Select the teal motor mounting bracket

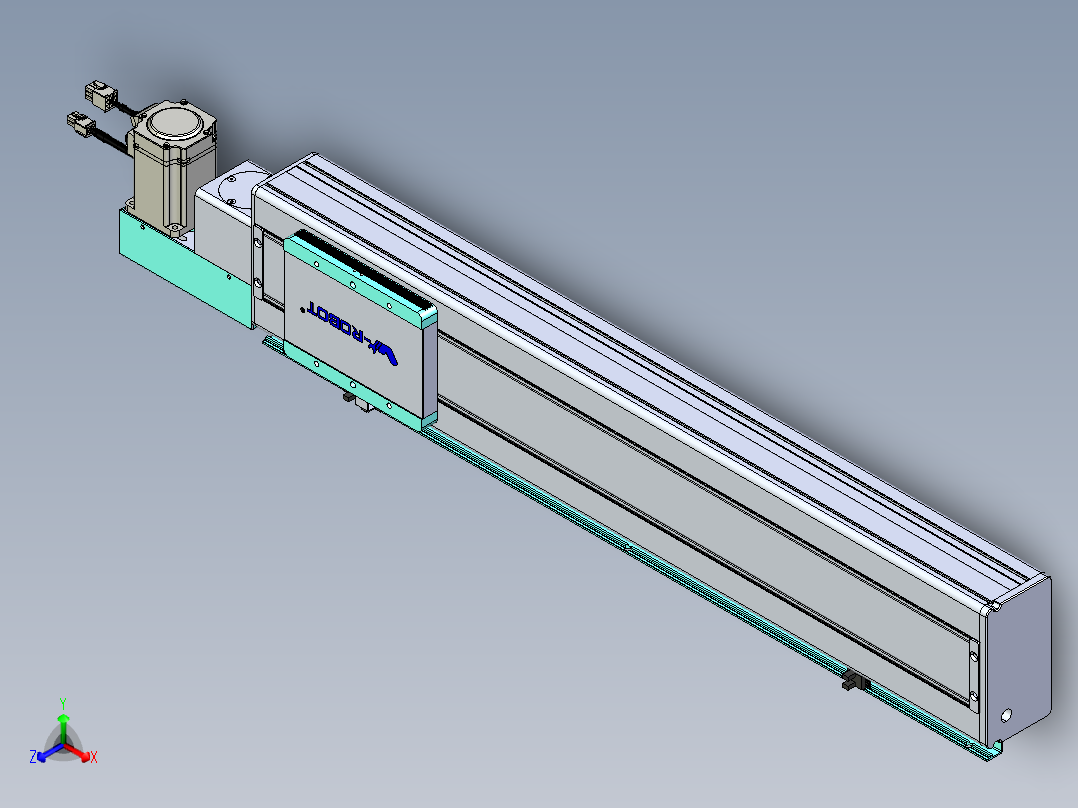tap(186, 270)
